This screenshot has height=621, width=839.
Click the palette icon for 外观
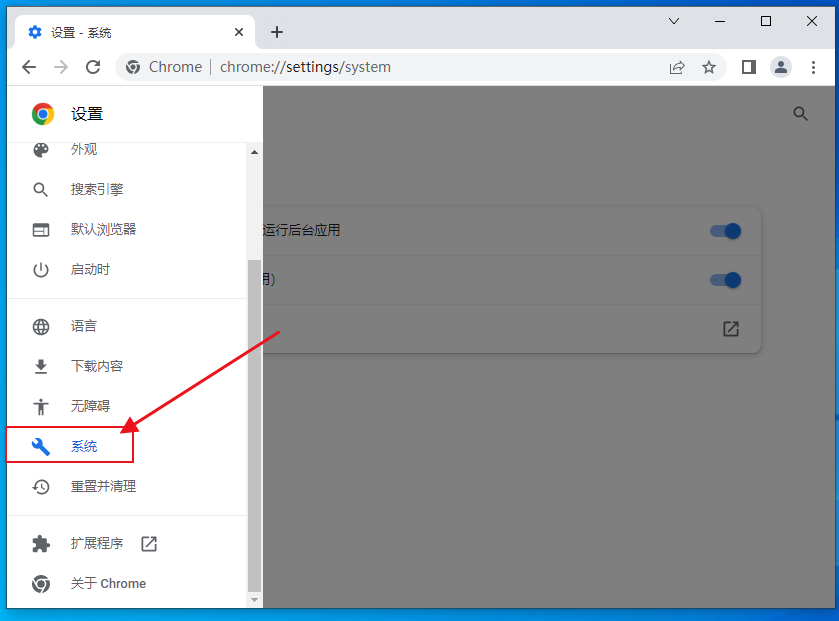[41, 150]
